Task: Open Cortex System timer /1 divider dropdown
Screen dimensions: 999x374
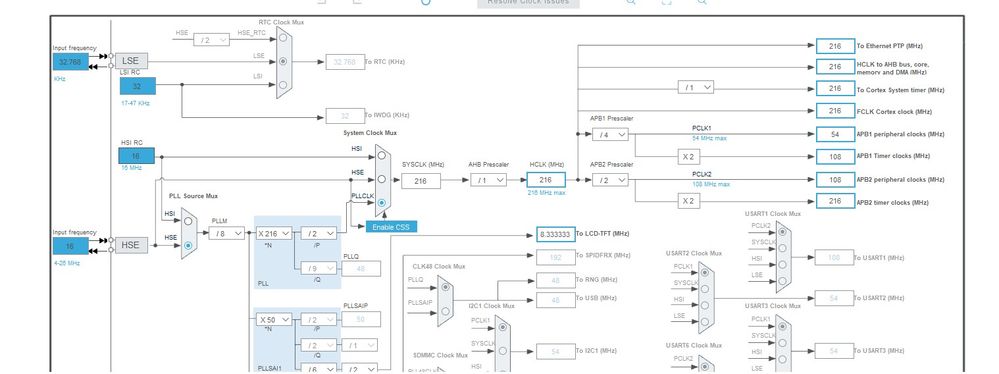Action: [x=696, y=87]
